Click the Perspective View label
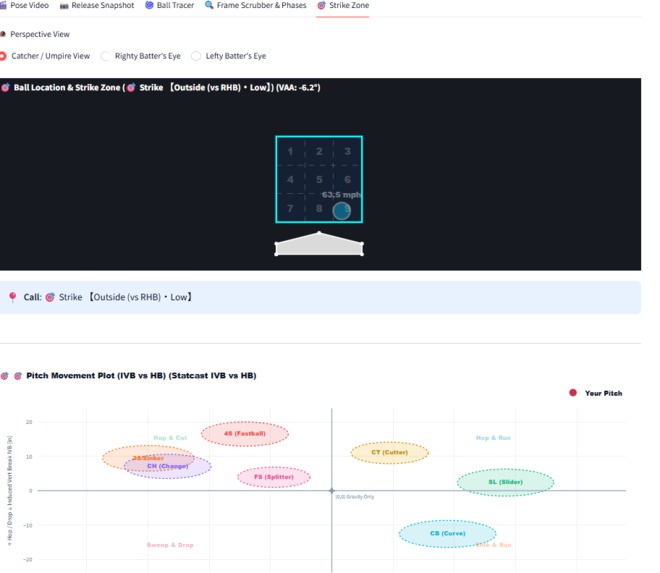Viewport: 660px width, 573px height. pos(40,34)
